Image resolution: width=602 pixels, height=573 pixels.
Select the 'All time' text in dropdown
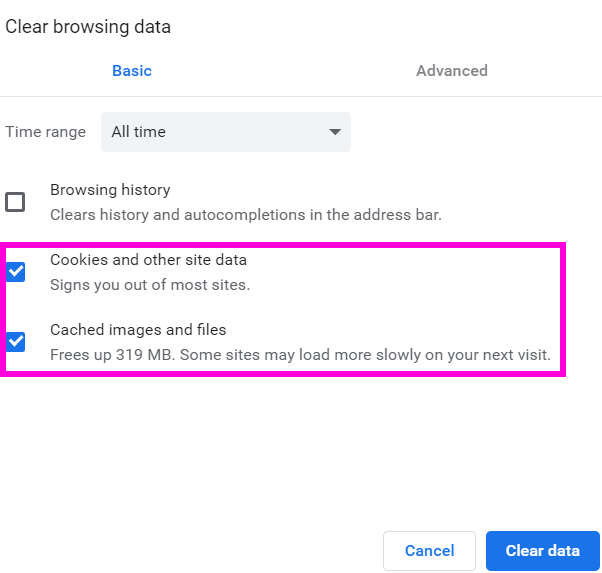point(139,132)
